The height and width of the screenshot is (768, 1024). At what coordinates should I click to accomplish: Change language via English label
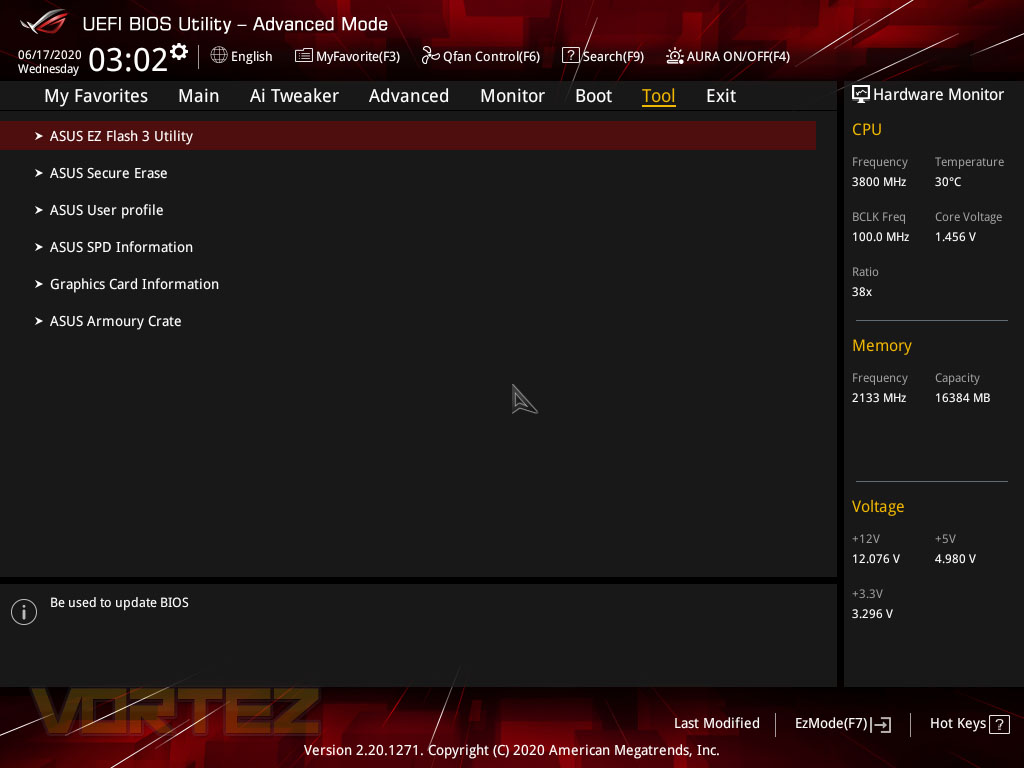click(x=251, y=56)
